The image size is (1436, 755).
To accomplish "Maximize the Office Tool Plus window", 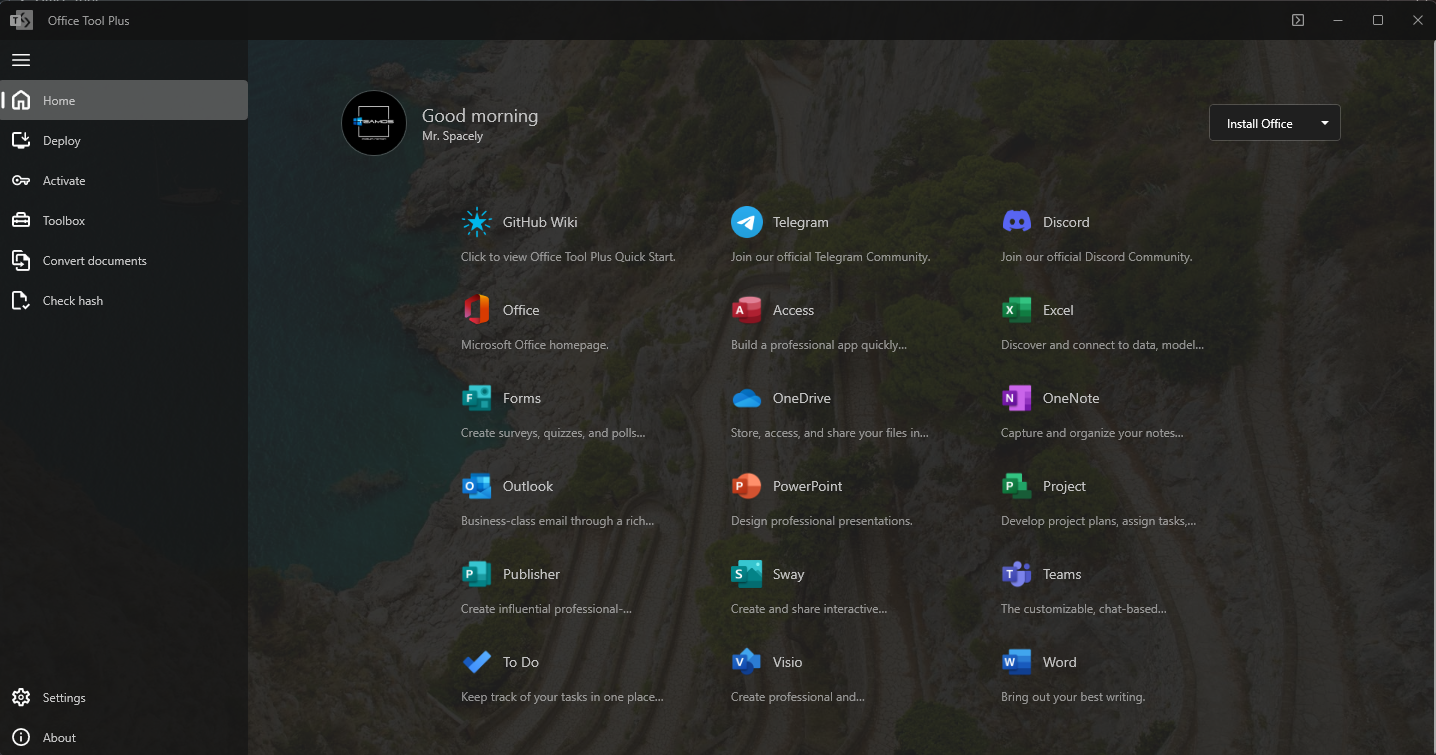I will point(1378,20).
